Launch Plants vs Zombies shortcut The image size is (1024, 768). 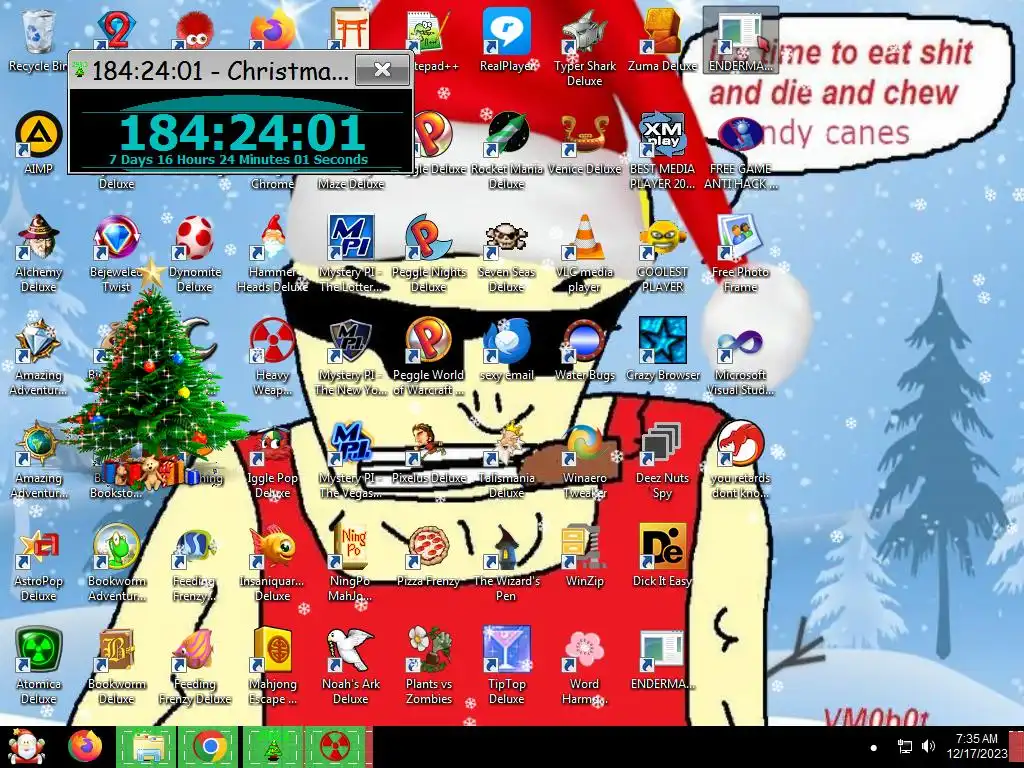click(x=428, y=666)
